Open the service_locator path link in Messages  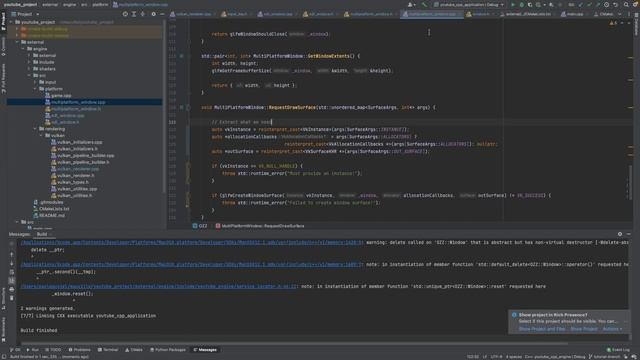[x=159, y=287]
